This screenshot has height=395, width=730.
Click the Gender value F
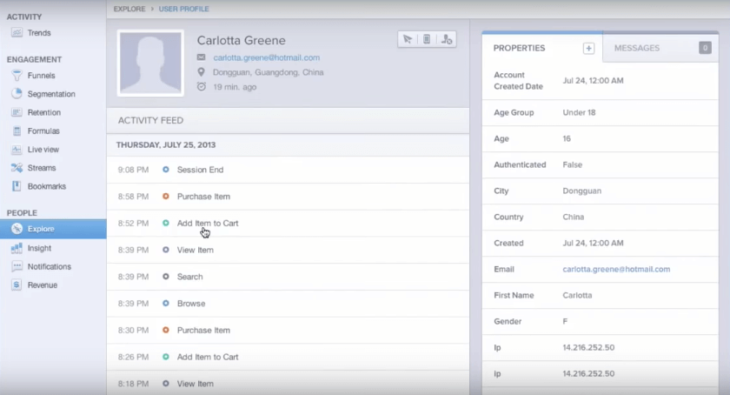pyautogui.click(x=565, y=321)
